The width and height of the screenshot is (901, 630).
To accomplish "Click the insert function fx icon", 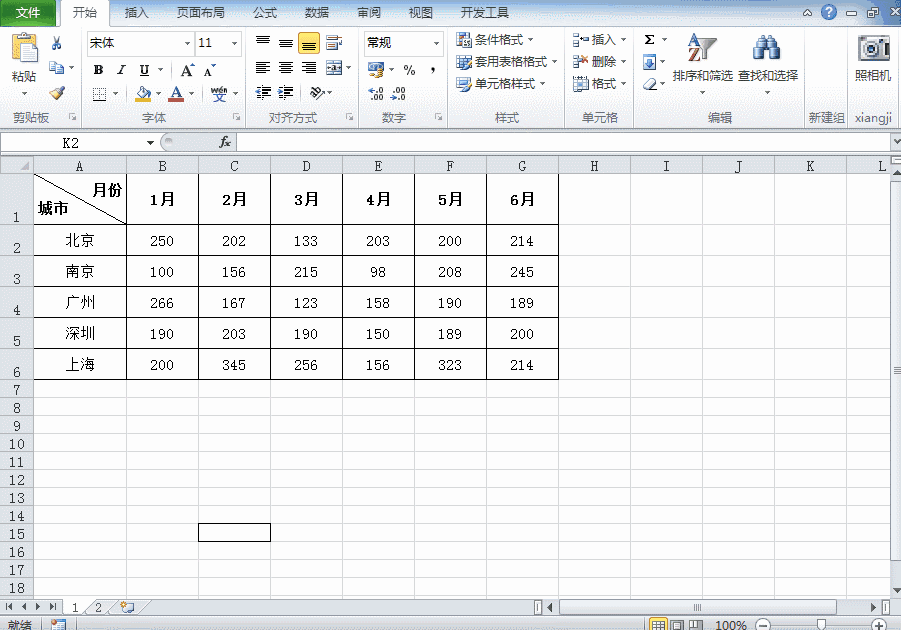I will (225, 142).
